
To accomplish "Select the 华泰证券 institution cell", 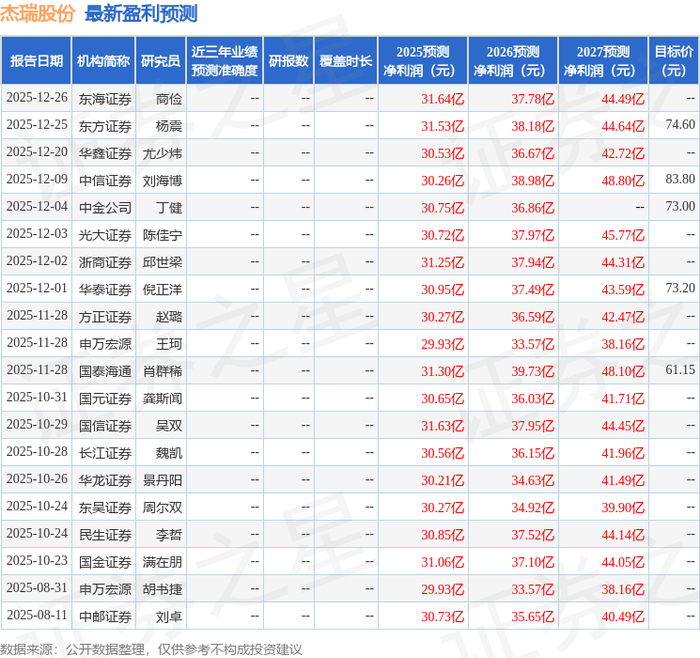I will [x=105, y=289].
